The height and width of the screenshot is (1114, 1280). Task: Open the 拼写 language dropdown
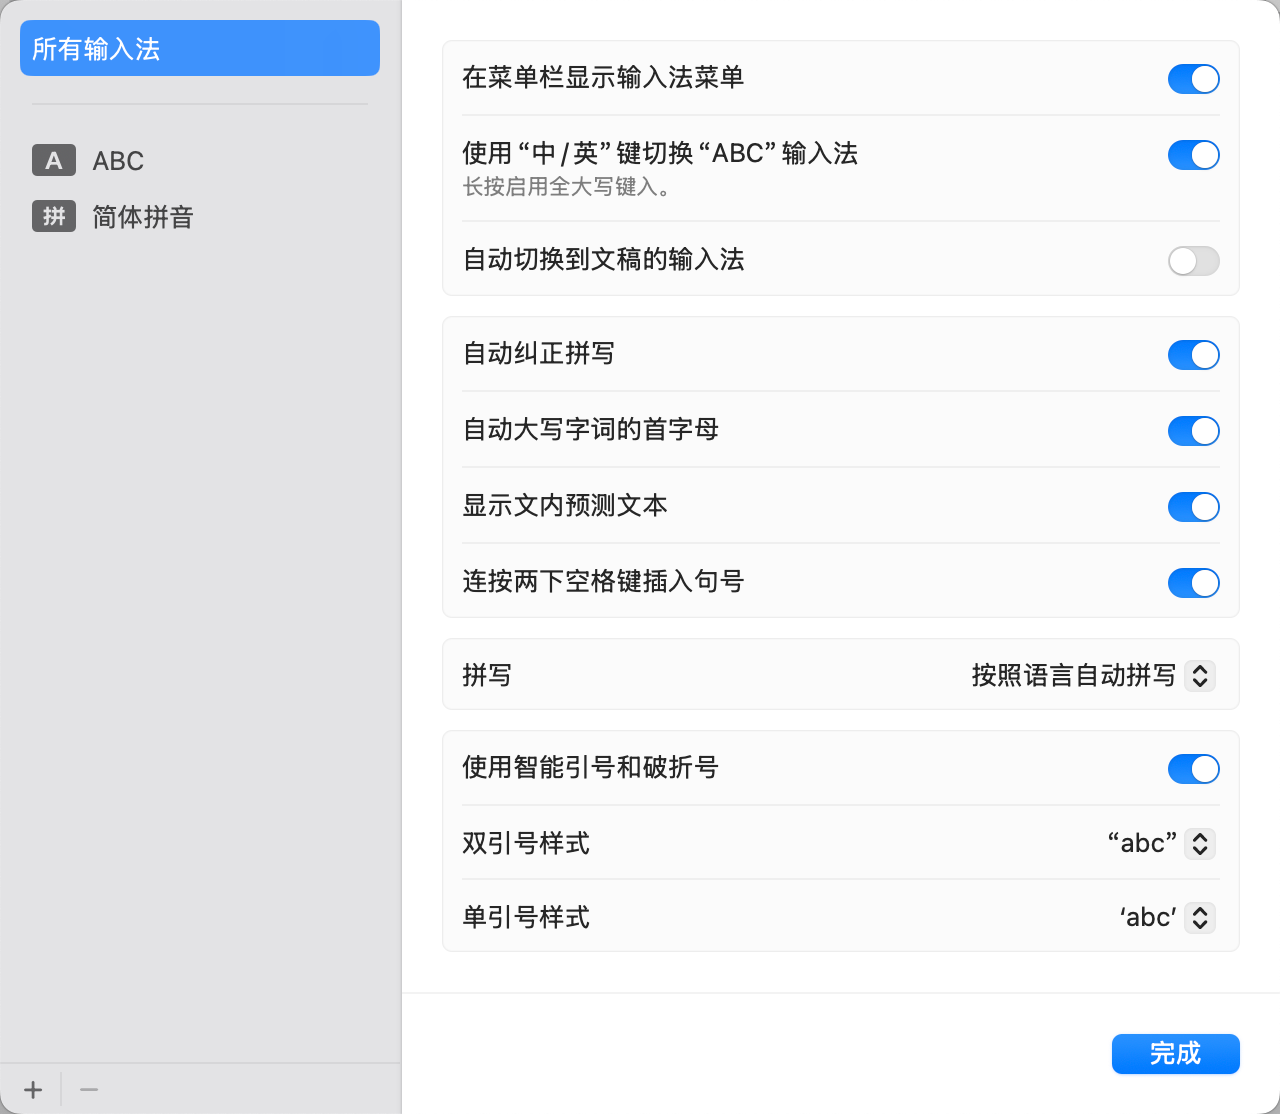(1200, 676)
